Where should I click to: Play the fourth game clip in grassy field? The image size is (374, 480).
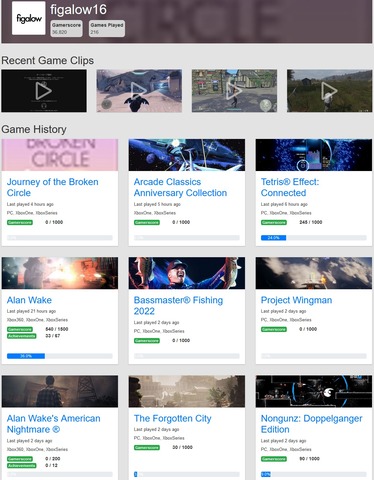click(329, 91)
